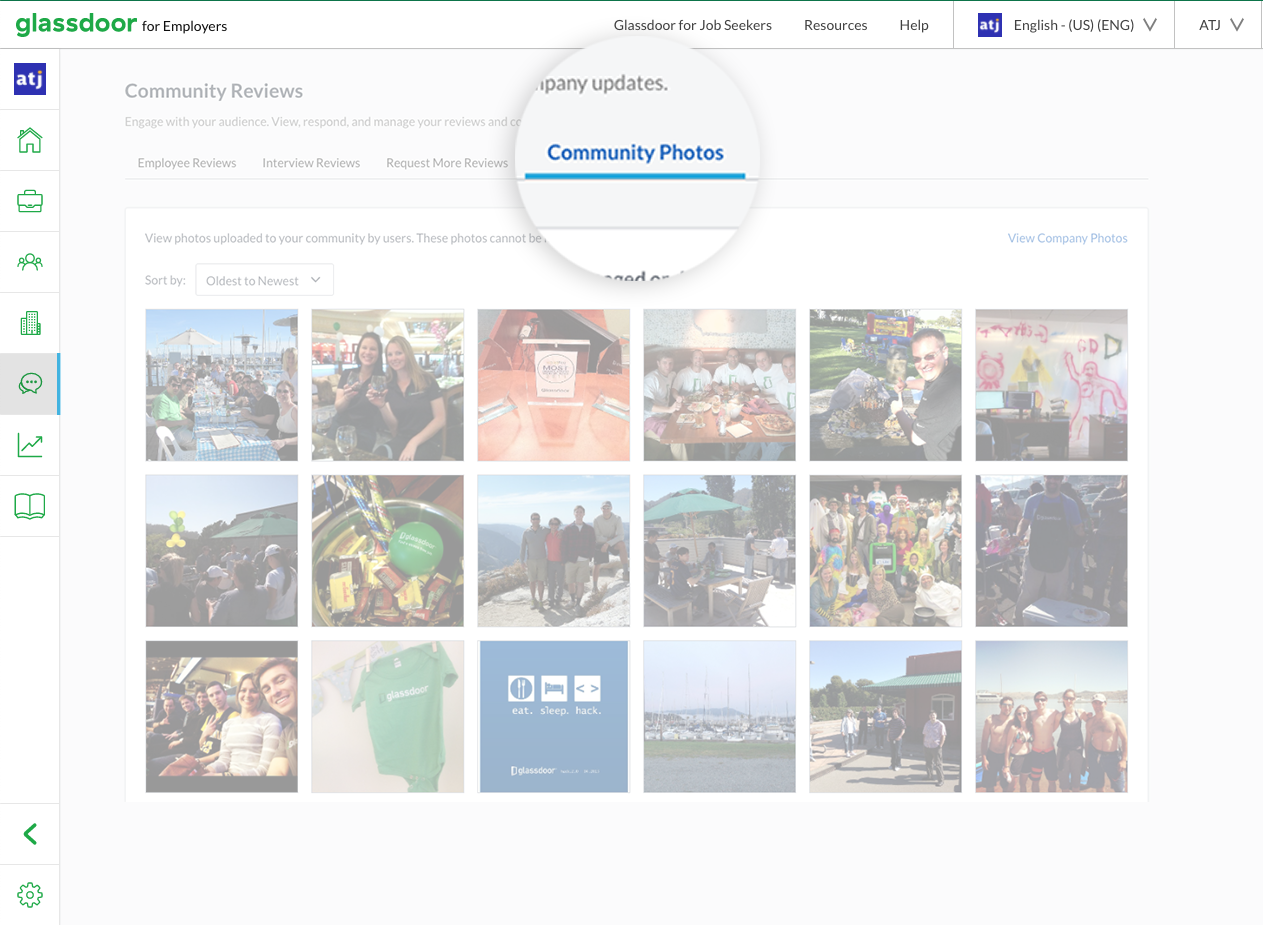1263x925 pixels.
Task: Open the Home dashboard from the sidebar
Action: pos(29,139)
